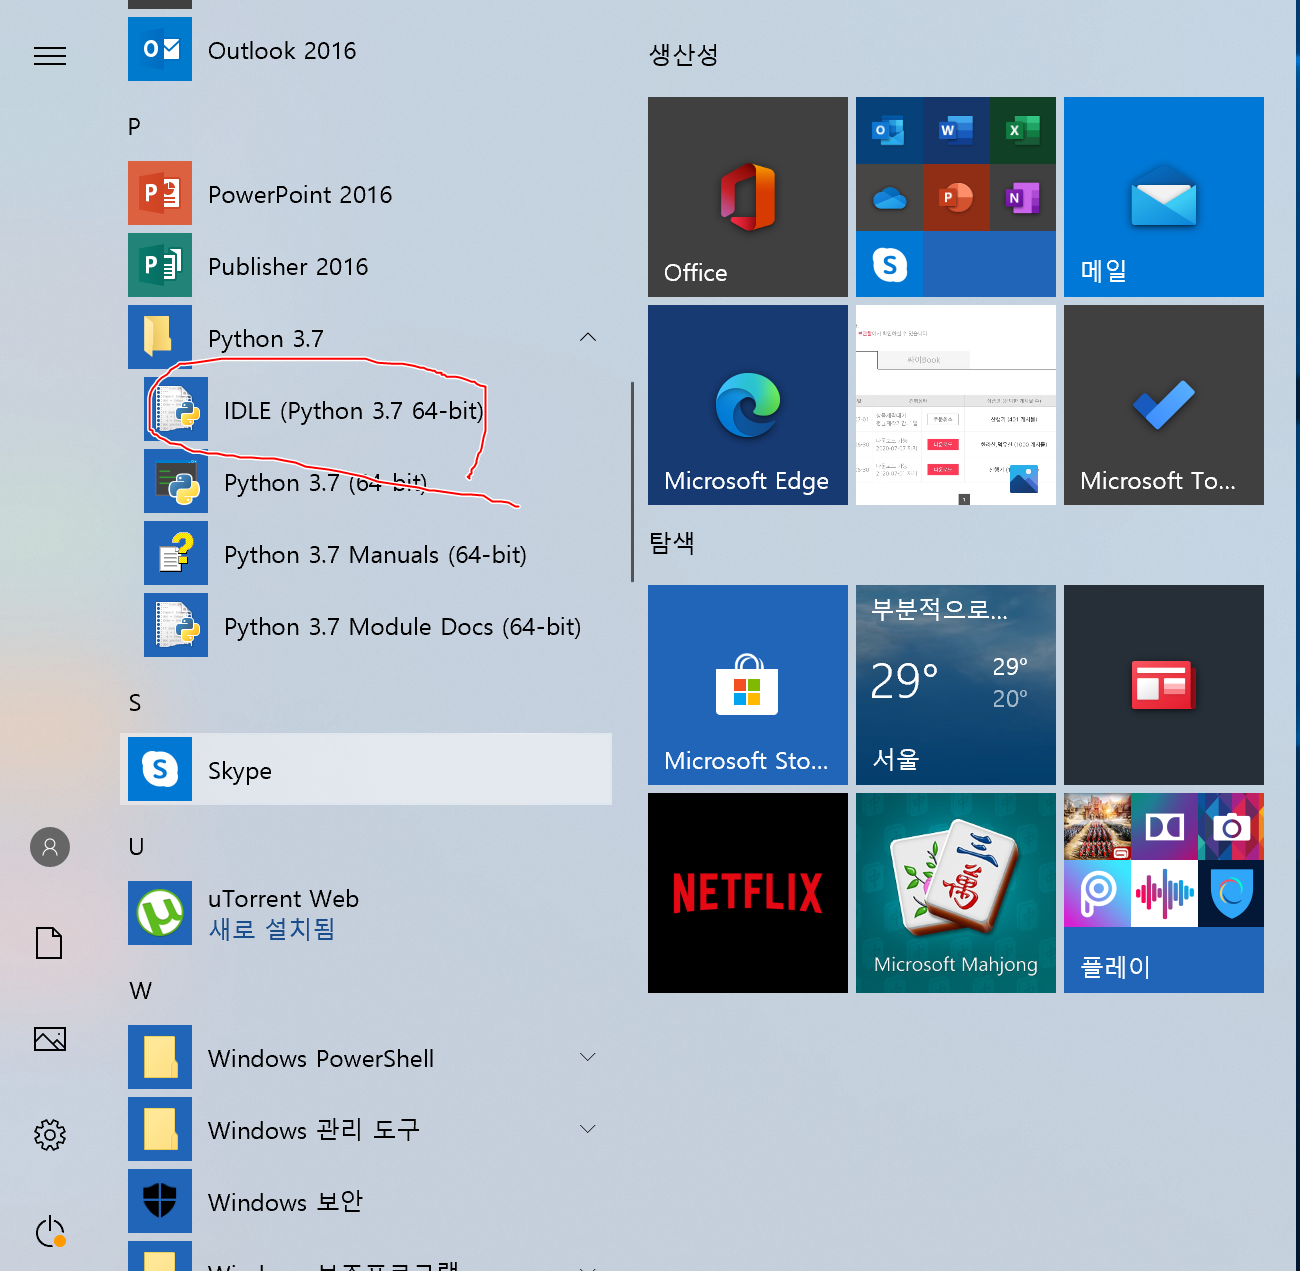Open the Microsoft Store tile
The height and width of the screenshot is (1271, 1300).
[x=748, y=685]
